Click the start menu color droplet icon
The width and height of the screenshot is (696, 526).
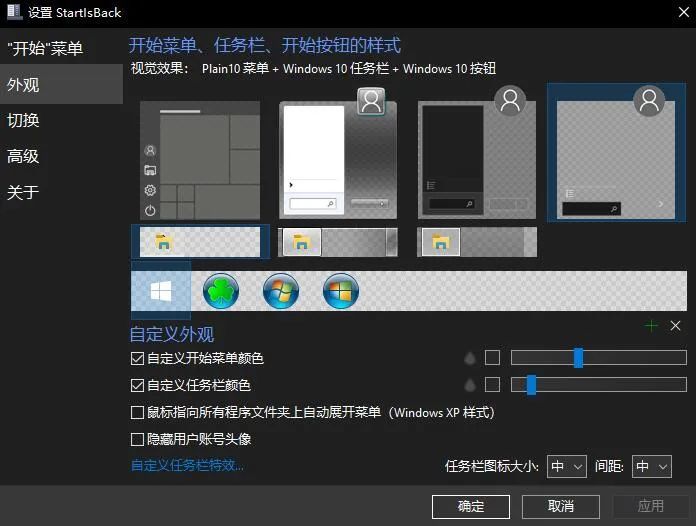click(x=470, y=358)
